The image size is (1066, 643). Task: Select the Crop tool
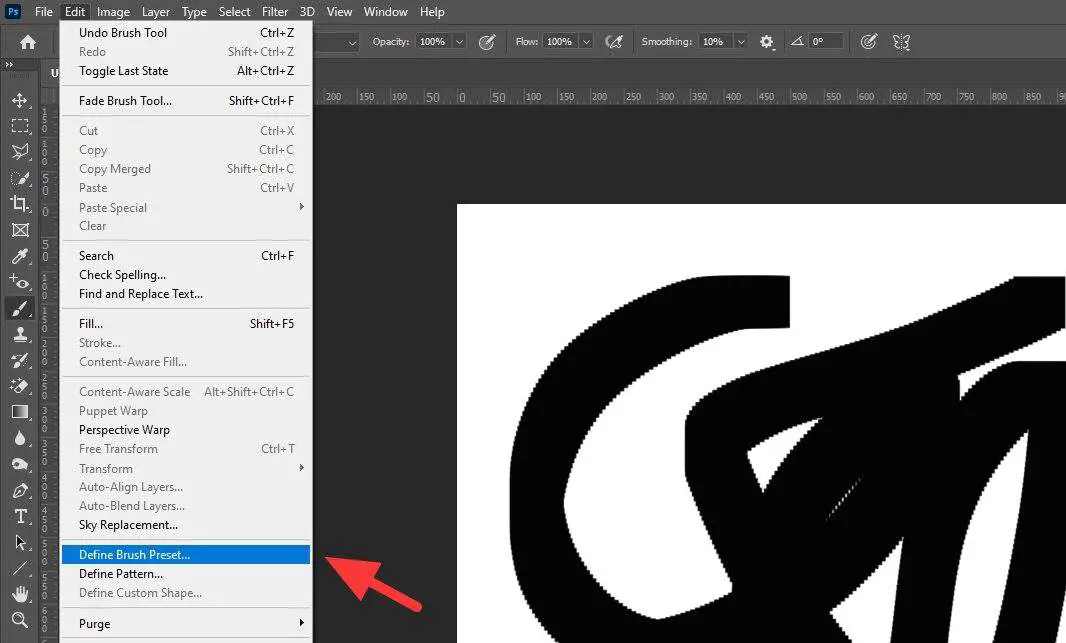point(21,204)
